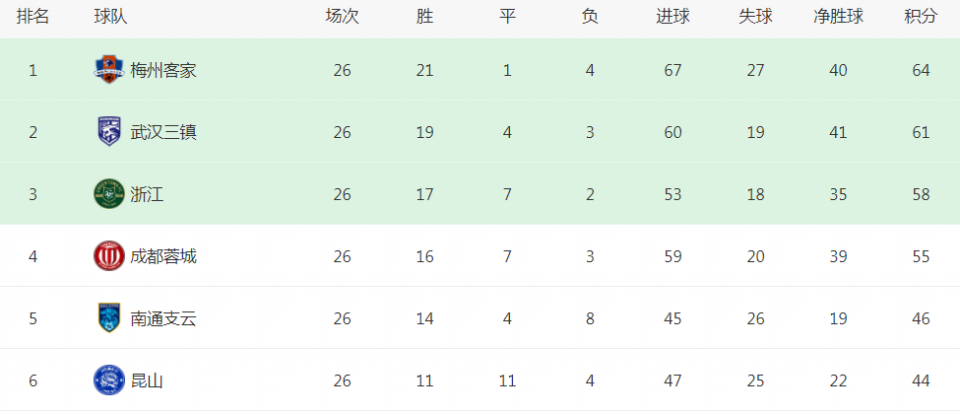The height and width of the screenshot is (414, 960).
Task: Click the 南通支云 shield icon
Action: point(109,318)
